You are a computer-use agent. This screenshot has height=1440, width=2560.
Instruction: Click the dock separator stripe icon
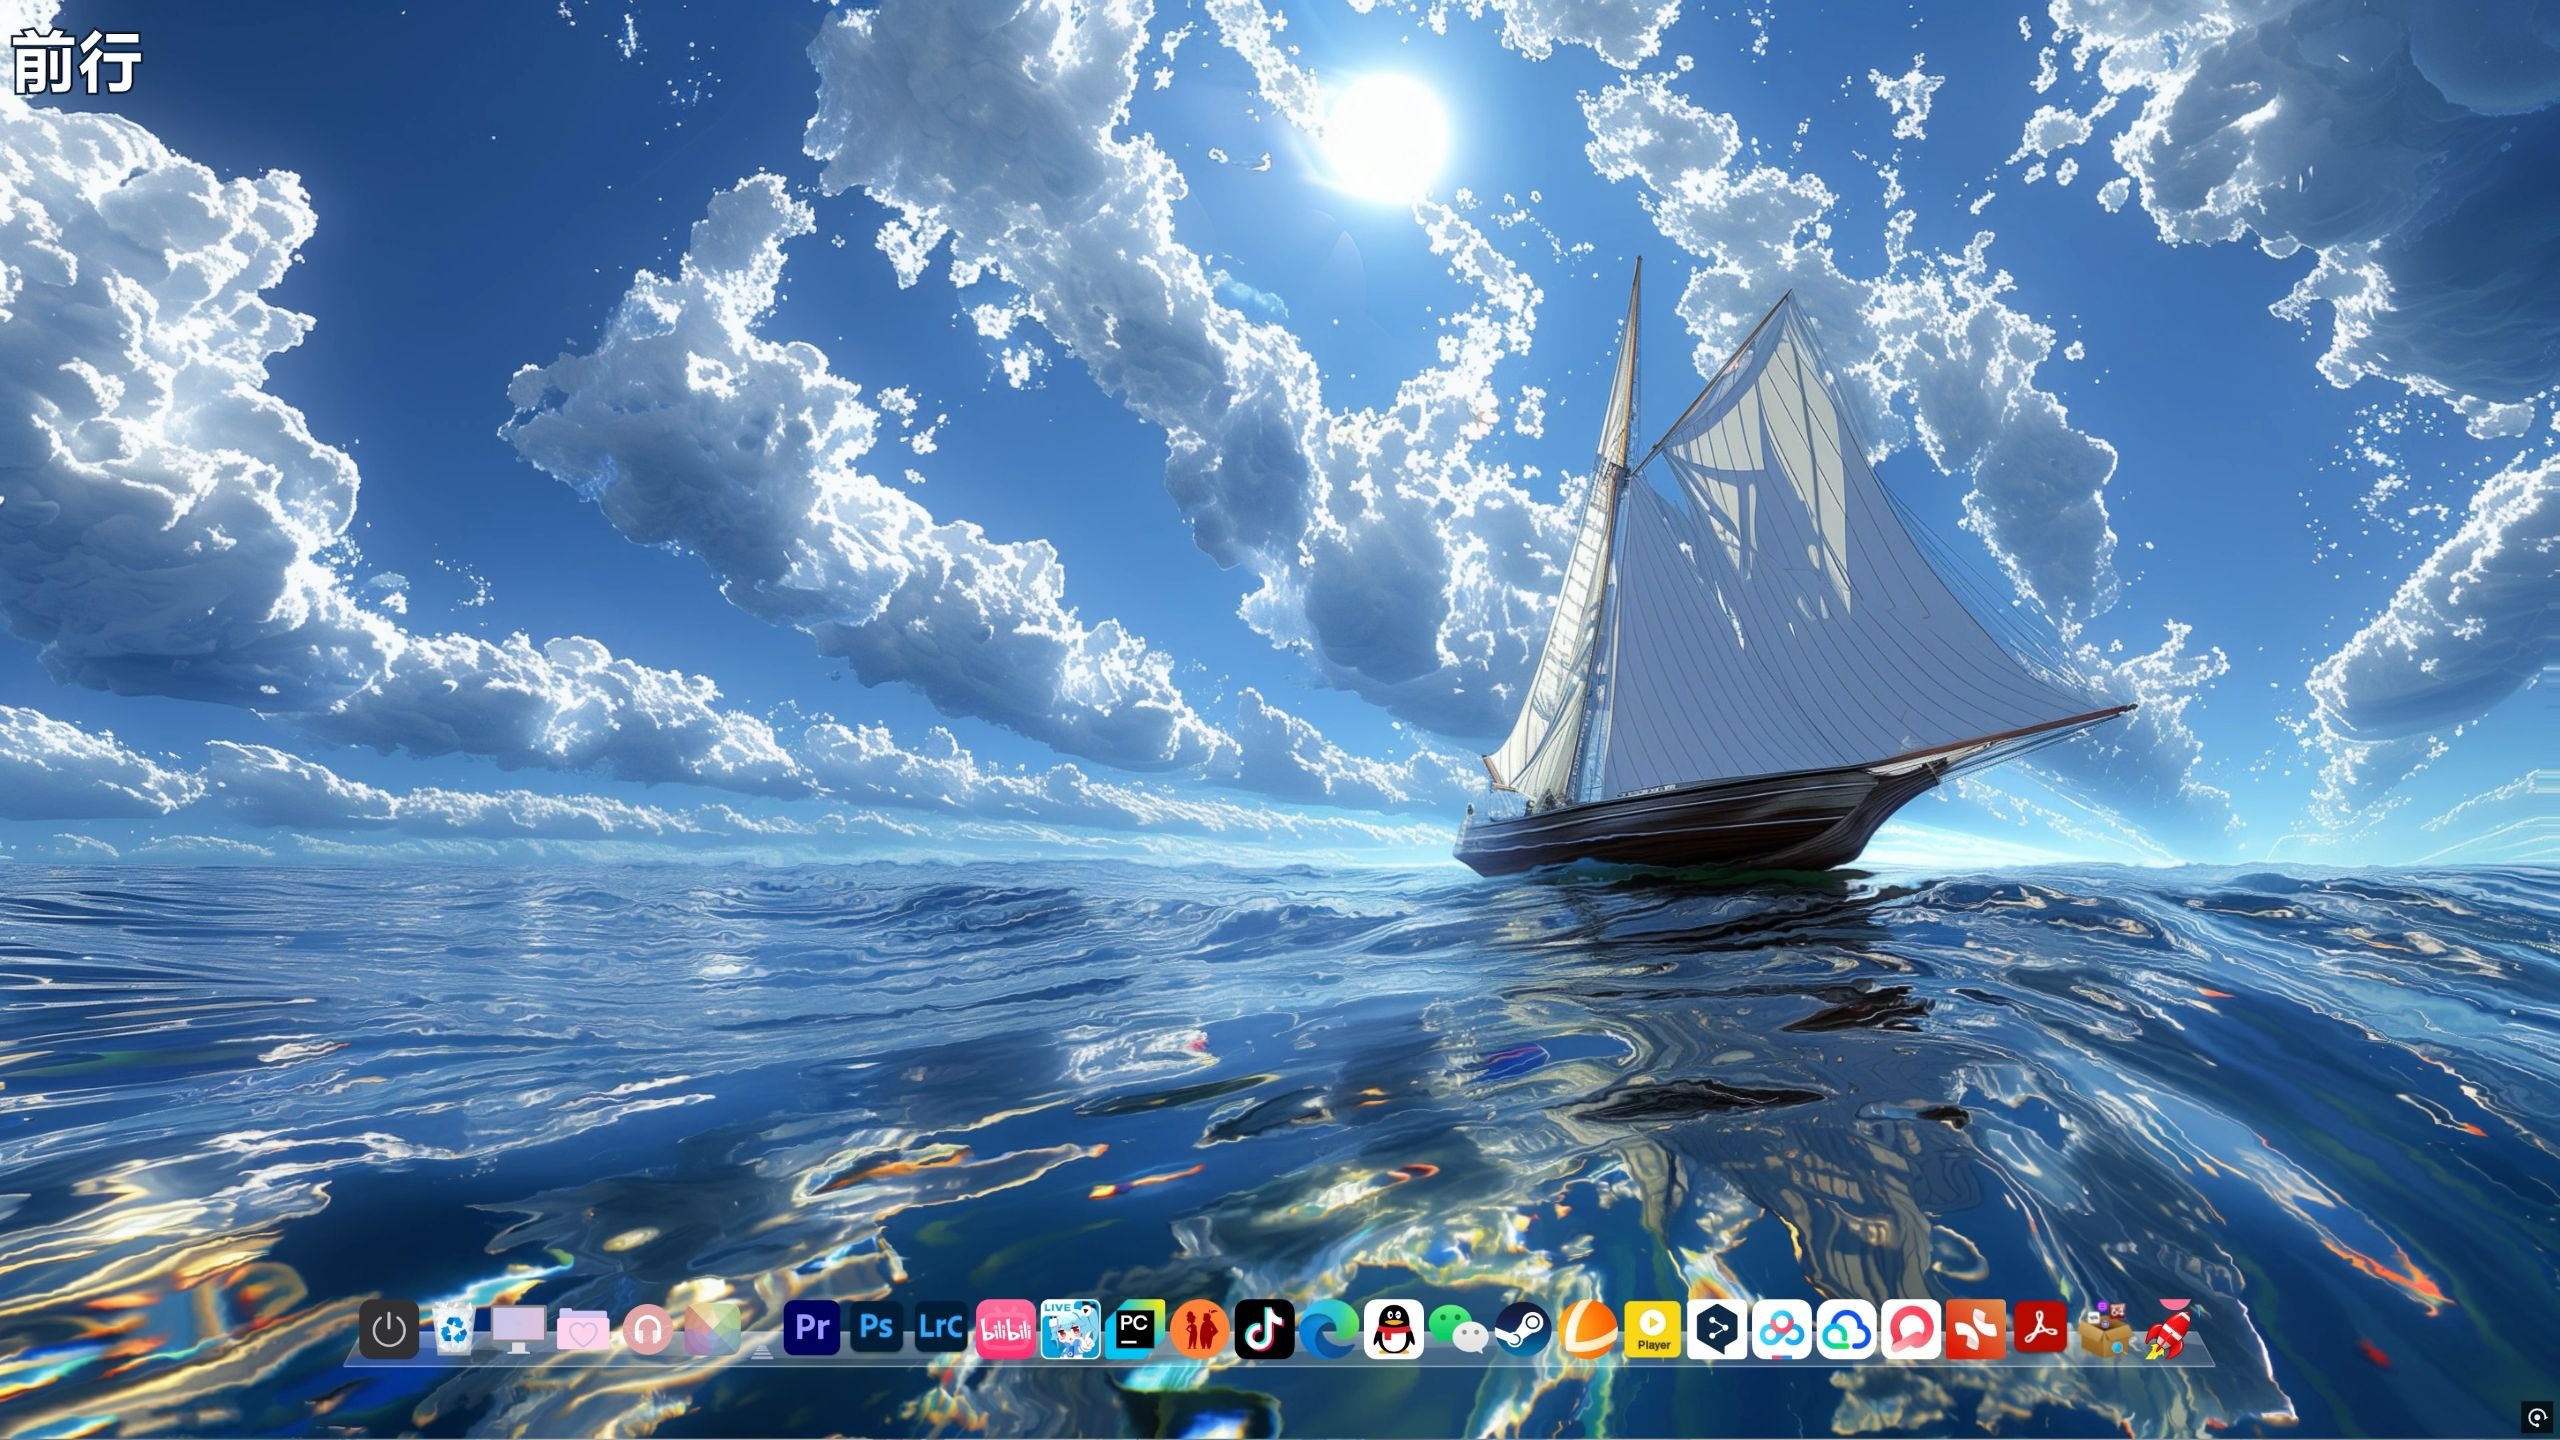point(762,1350)
